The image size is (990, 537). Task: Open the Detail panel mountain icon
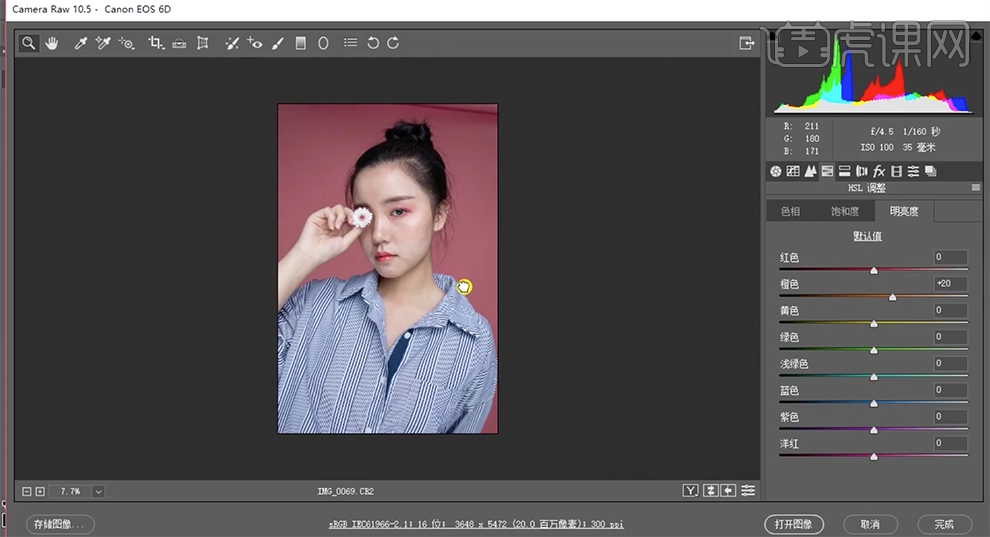click(810, 171)
